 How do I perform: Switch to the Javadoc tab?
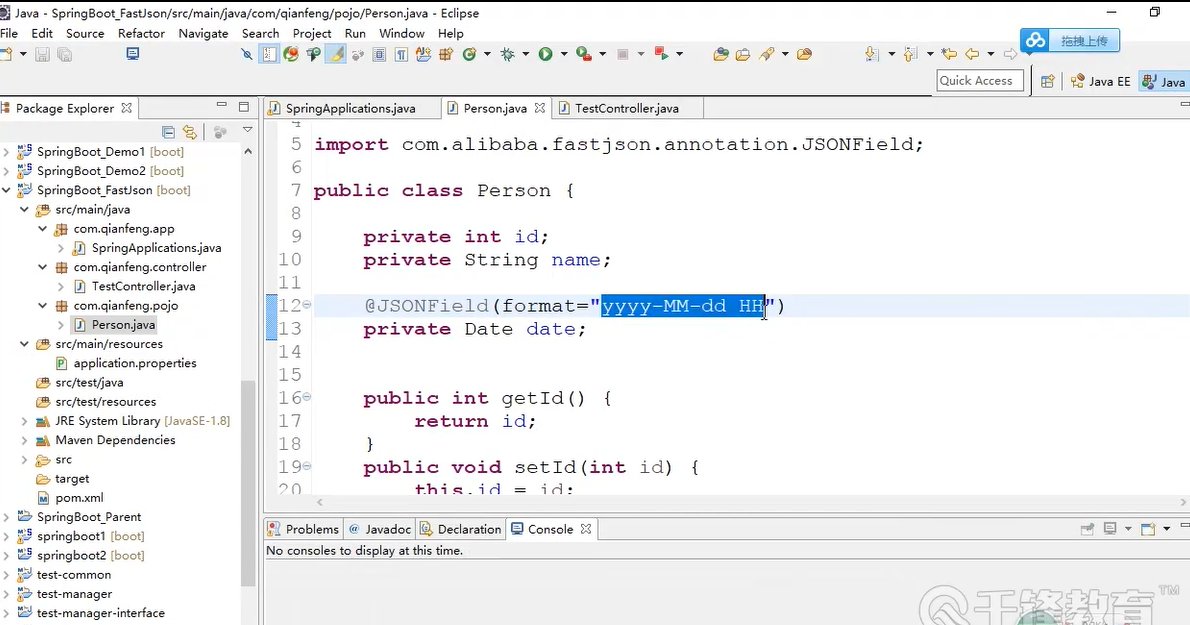[380, 529]
